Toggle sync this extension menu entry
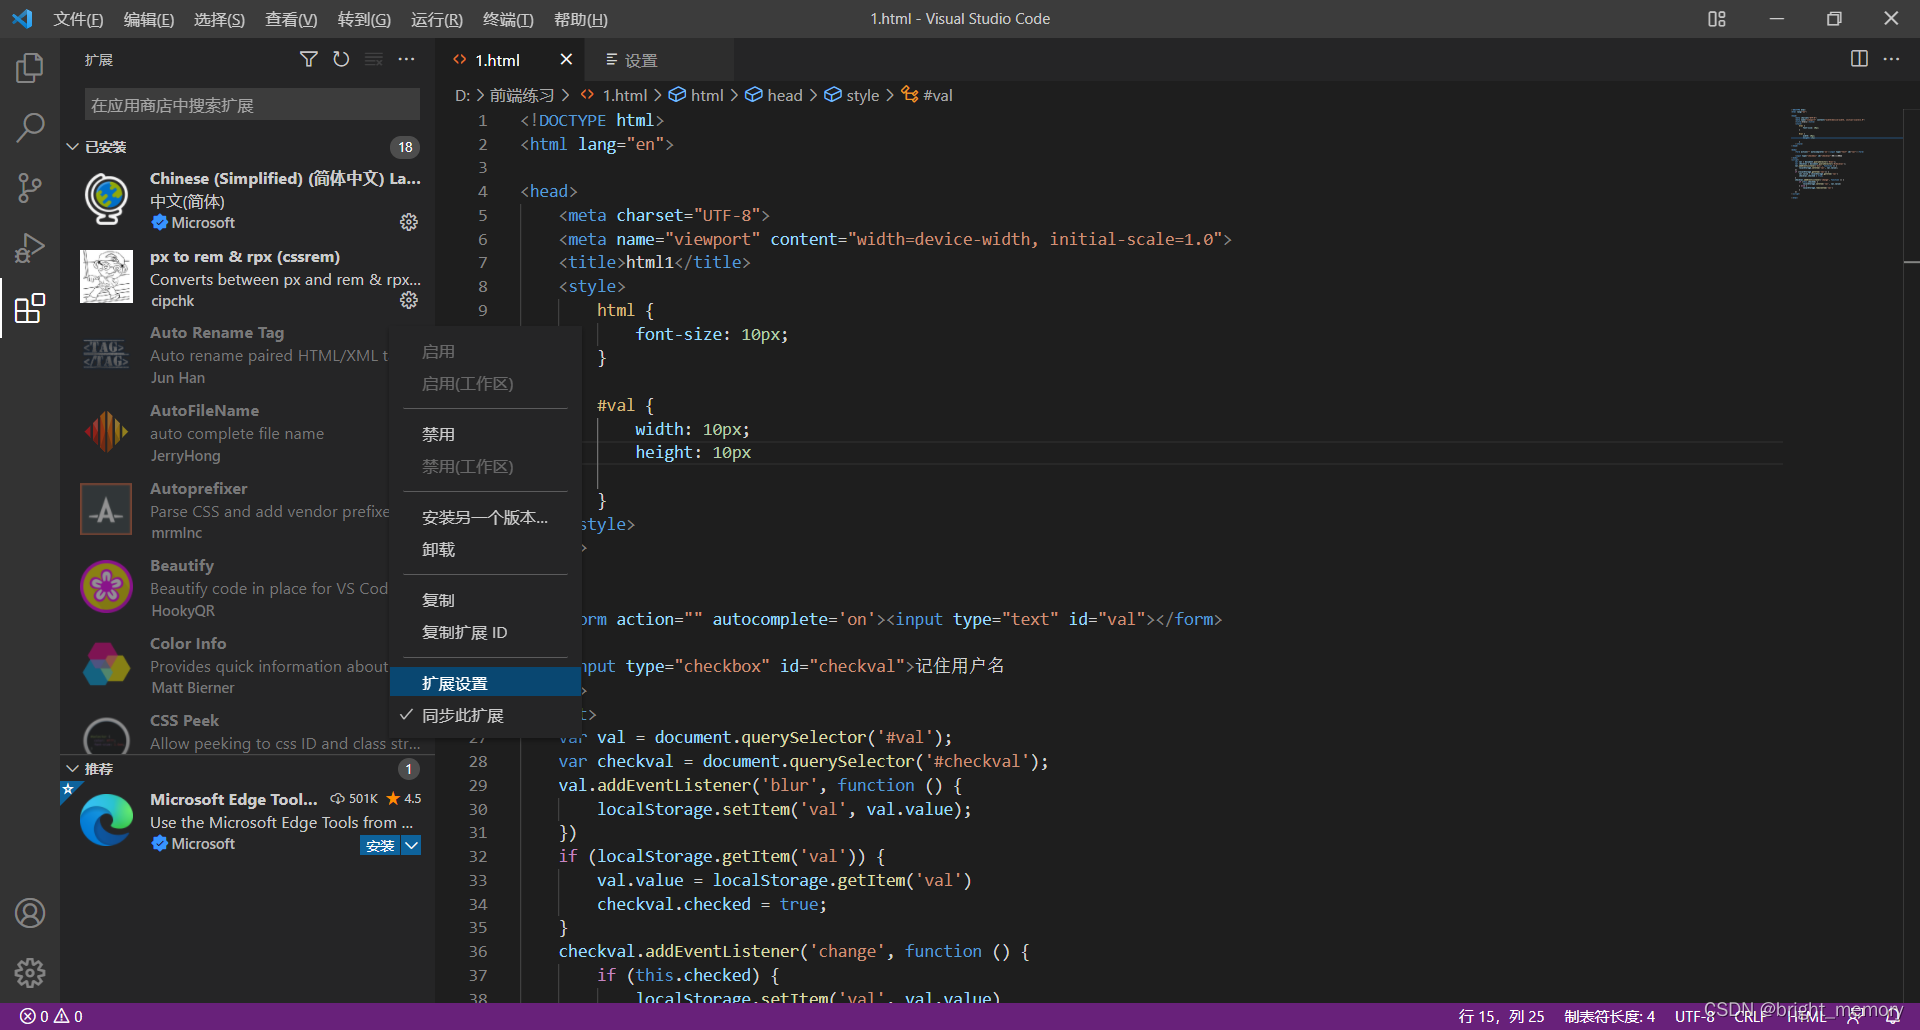The height and width of the screenshot is (1030, 1920). click(485, 716)
